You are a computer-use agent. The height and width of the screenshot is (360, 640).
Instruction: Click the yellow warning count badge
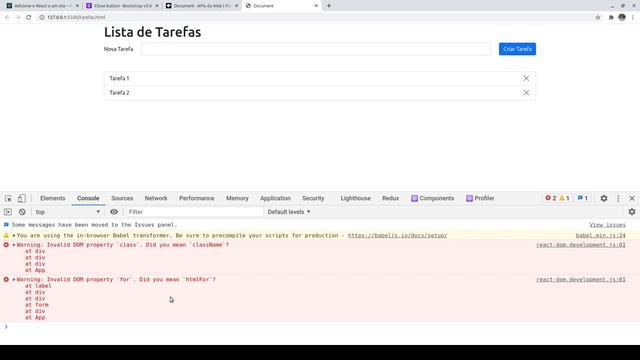564,198
